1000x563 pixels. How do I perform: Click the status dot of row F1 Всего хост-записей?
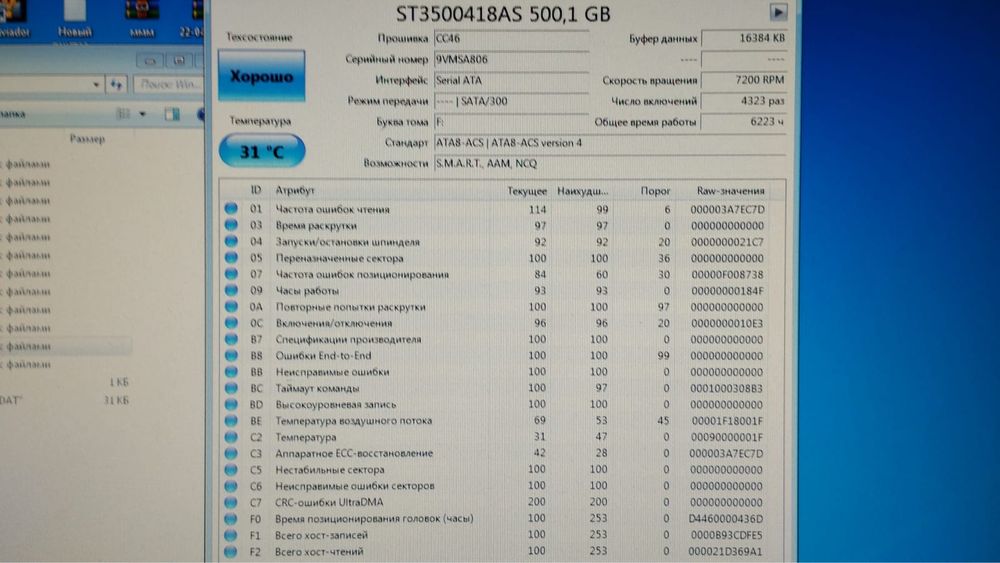click(231, 535)
